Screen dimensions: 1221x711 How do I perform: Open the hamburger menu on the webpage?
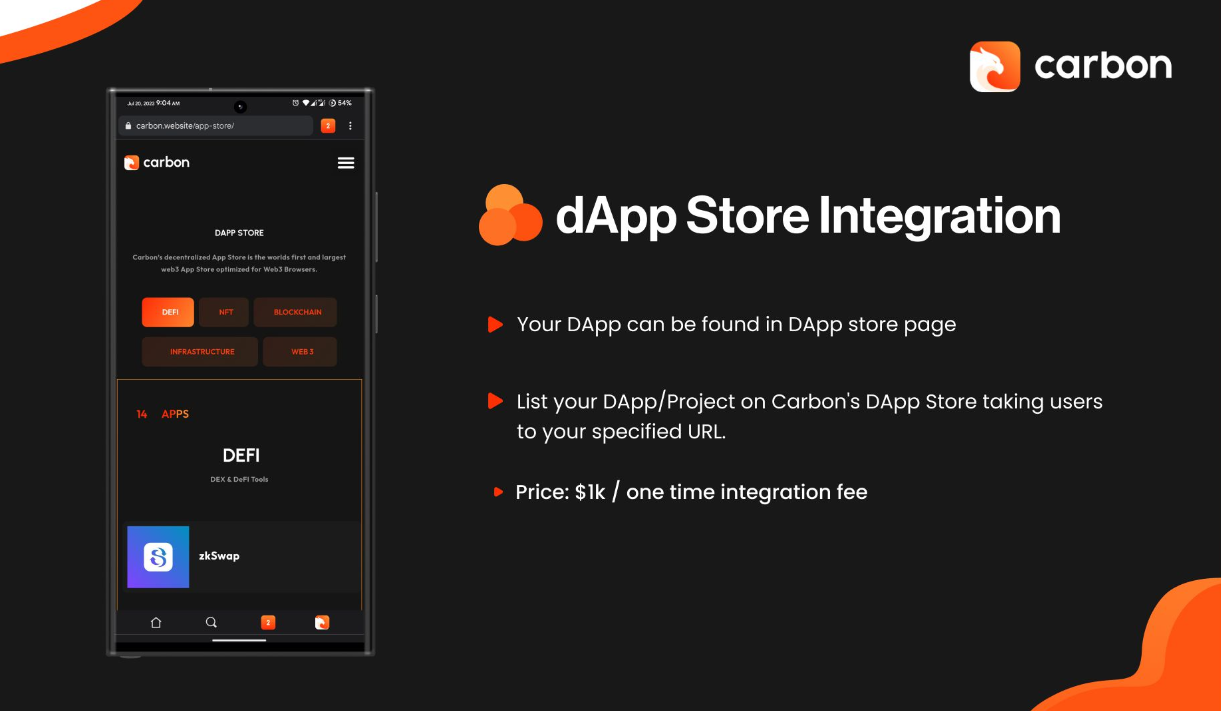click(x=345, y=162)
